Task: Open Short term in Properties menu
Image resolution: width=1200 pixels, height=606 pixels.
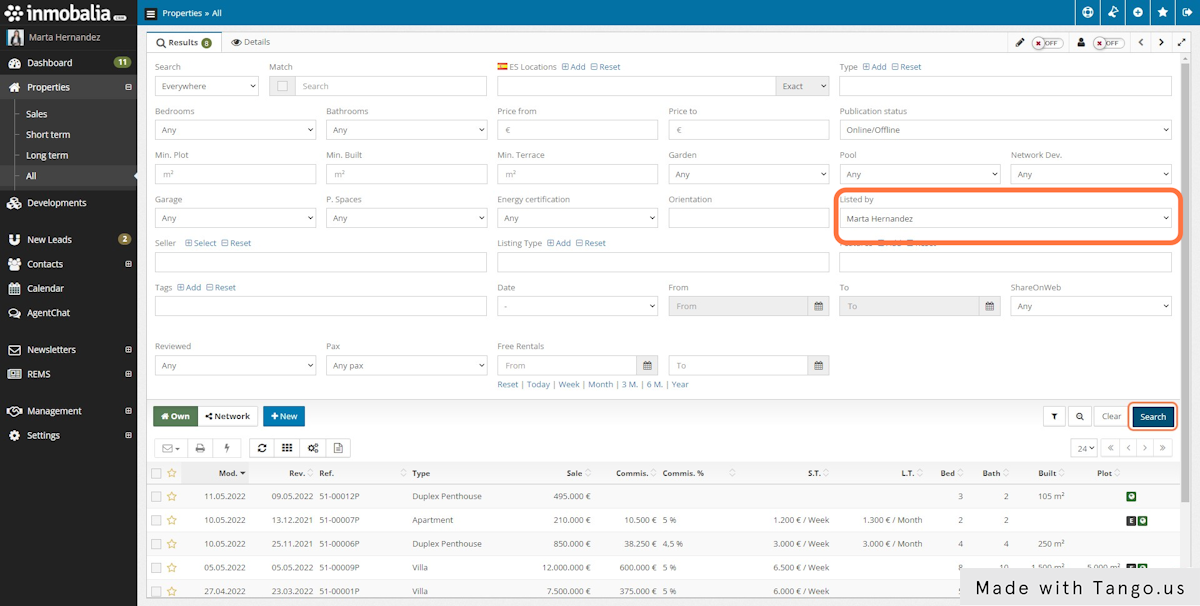Action: pyautogui.click(x=48, y=135)
